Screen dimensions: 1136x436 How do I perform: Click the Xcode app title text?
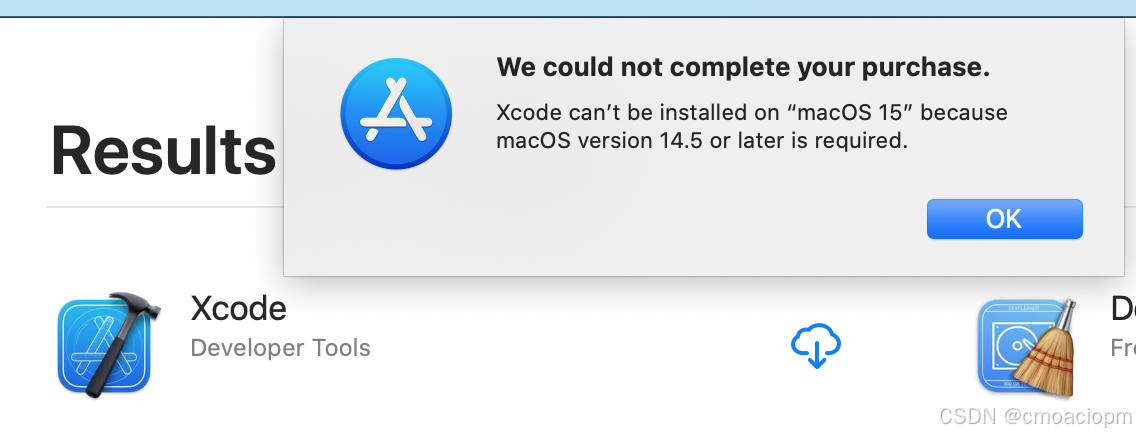238,309
